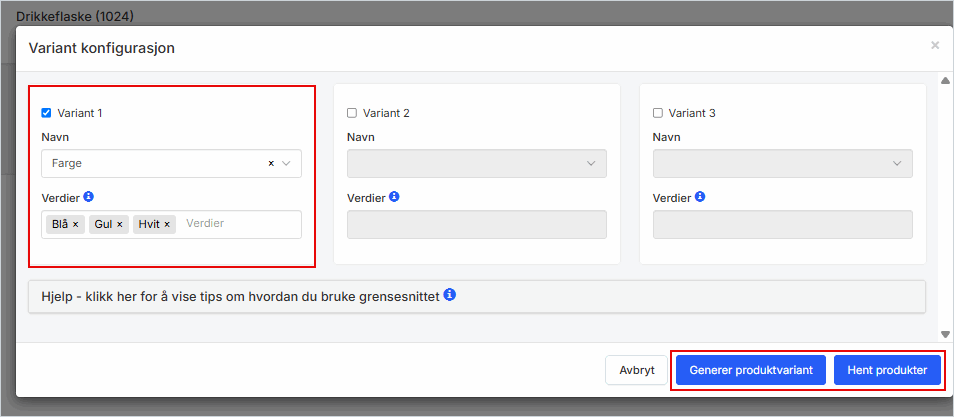Click info icon next to Variant 1 Verdier
The width and height of the screenshot is (954, 417).
point(89,197)
